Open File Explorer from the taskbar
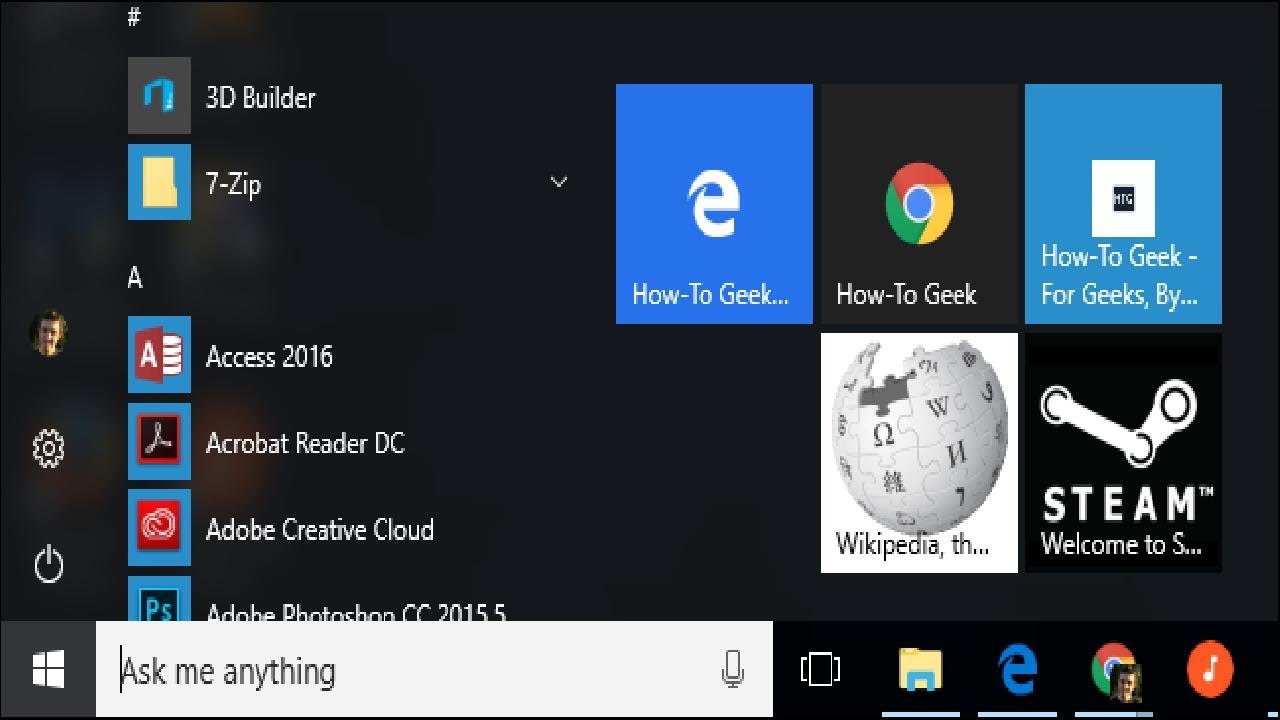 pyautogui.click(x=920, y=669)
